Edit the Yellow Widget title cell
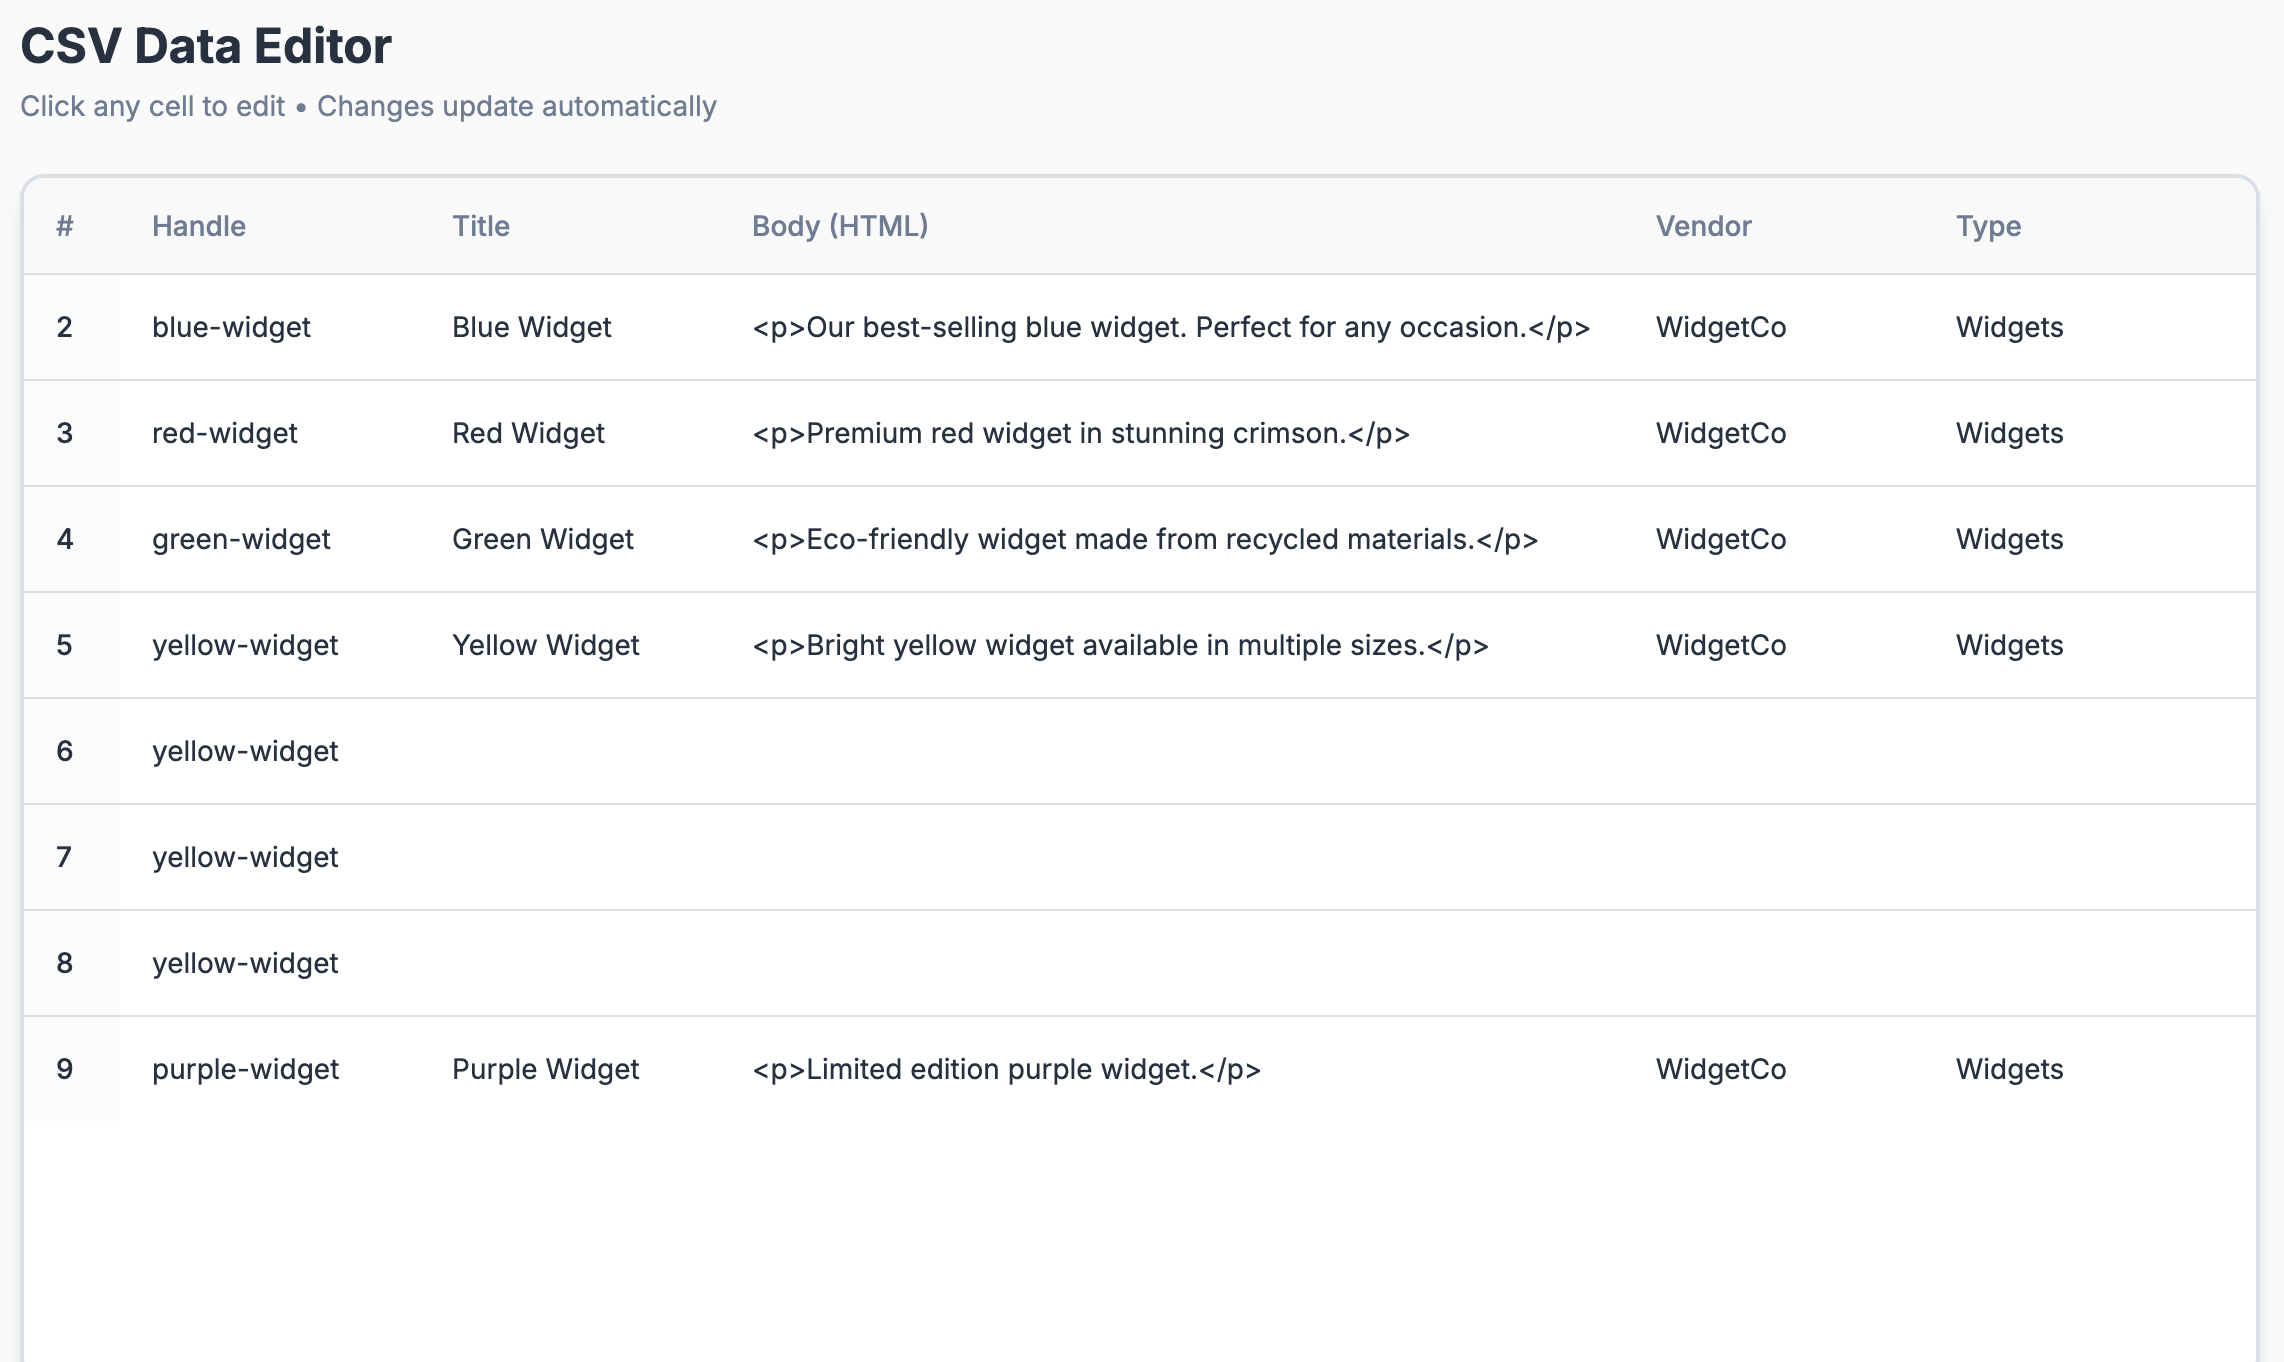Image resolution: width=2284 pixels, height=1362 pixels. coord(546,645)
